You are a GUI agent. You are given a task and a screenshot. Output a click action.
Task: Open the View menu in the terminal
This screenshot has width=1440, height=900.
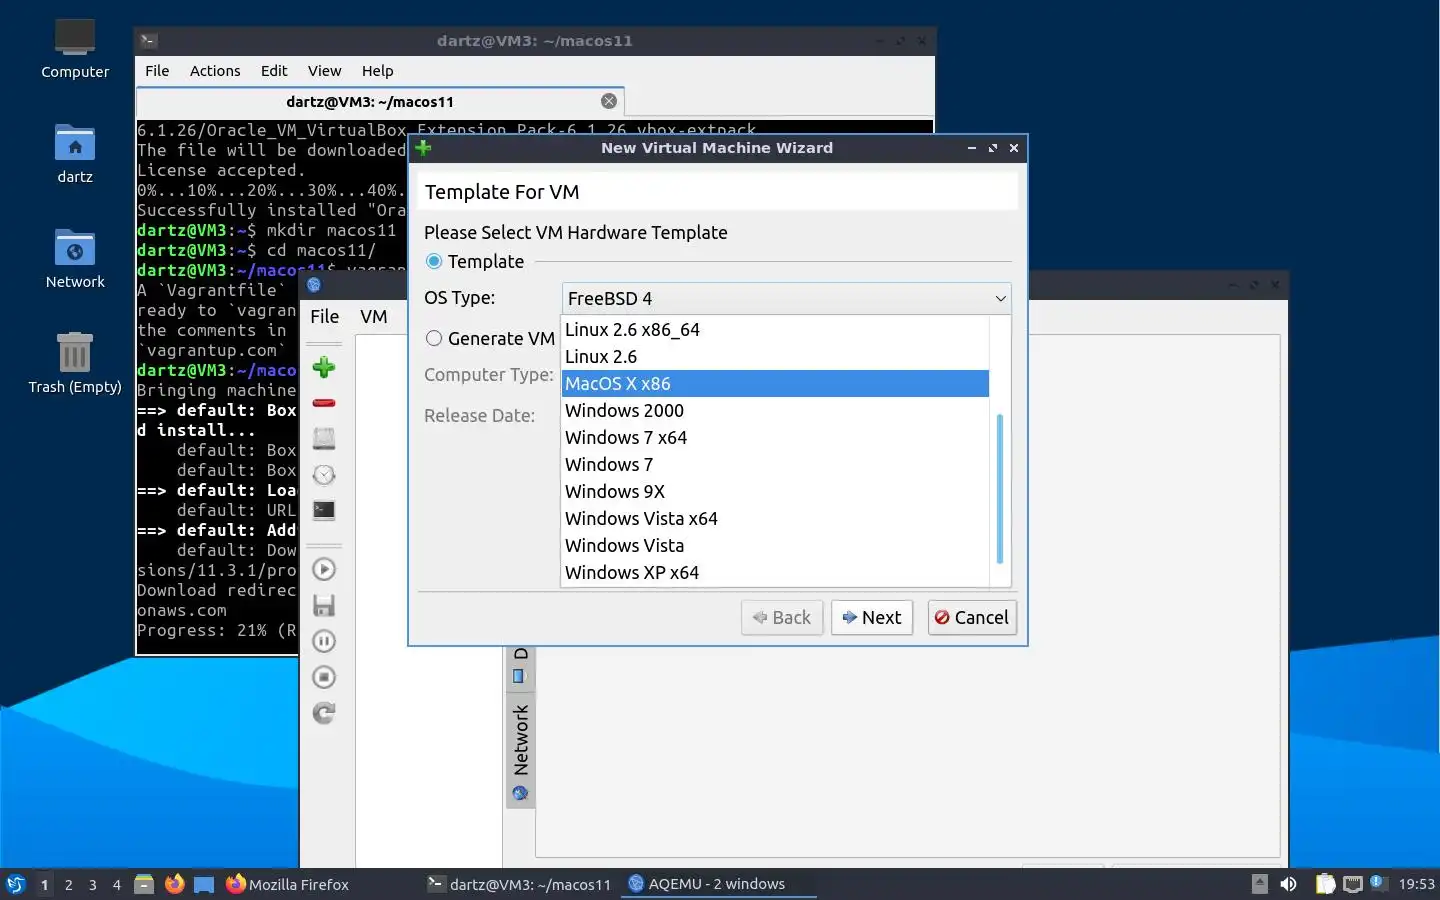tap(324, 70)
